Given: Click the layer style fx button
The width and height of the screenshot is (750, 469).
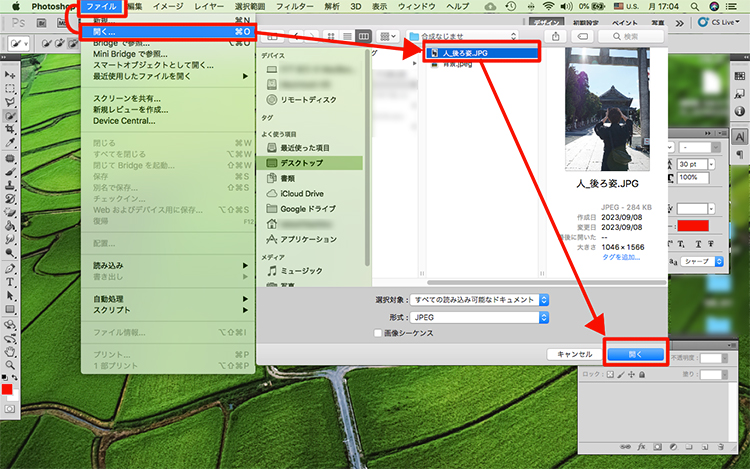Looking at the screenshot, I should point(641,447).
